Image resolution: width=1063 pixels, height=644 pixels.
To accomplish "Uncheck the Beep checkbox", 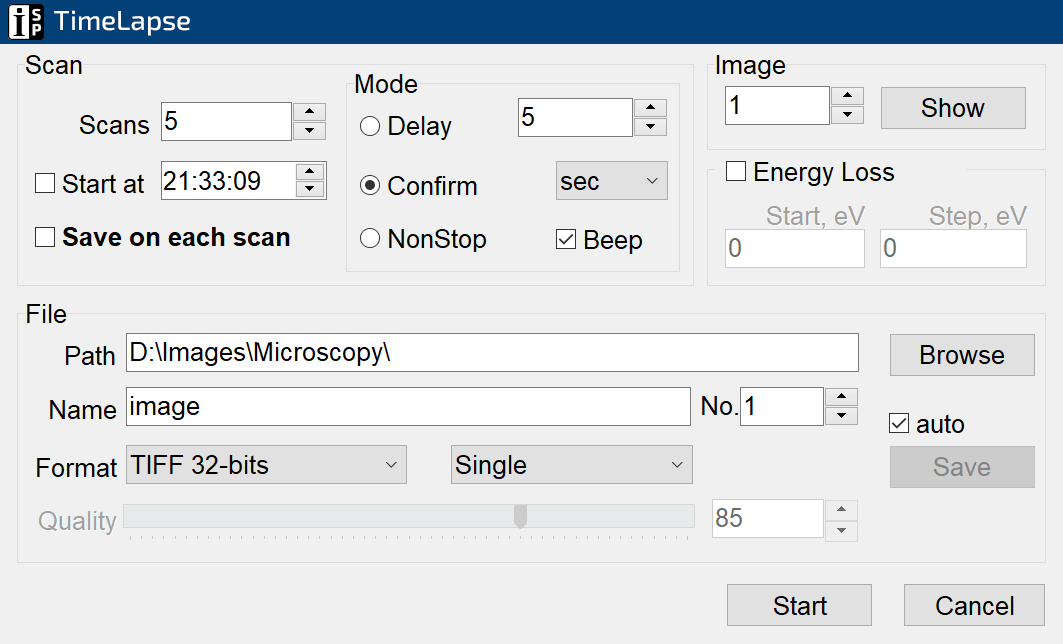I will [566, 240].
